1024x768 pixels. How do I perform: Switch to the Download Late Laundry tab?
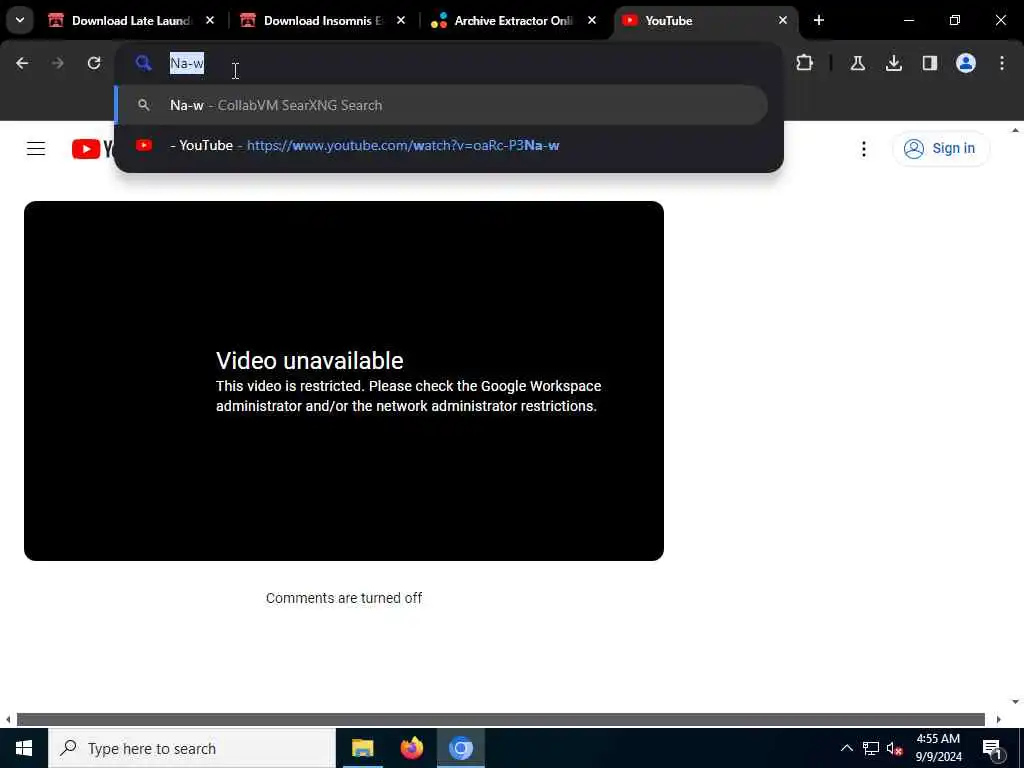point(130,21)
